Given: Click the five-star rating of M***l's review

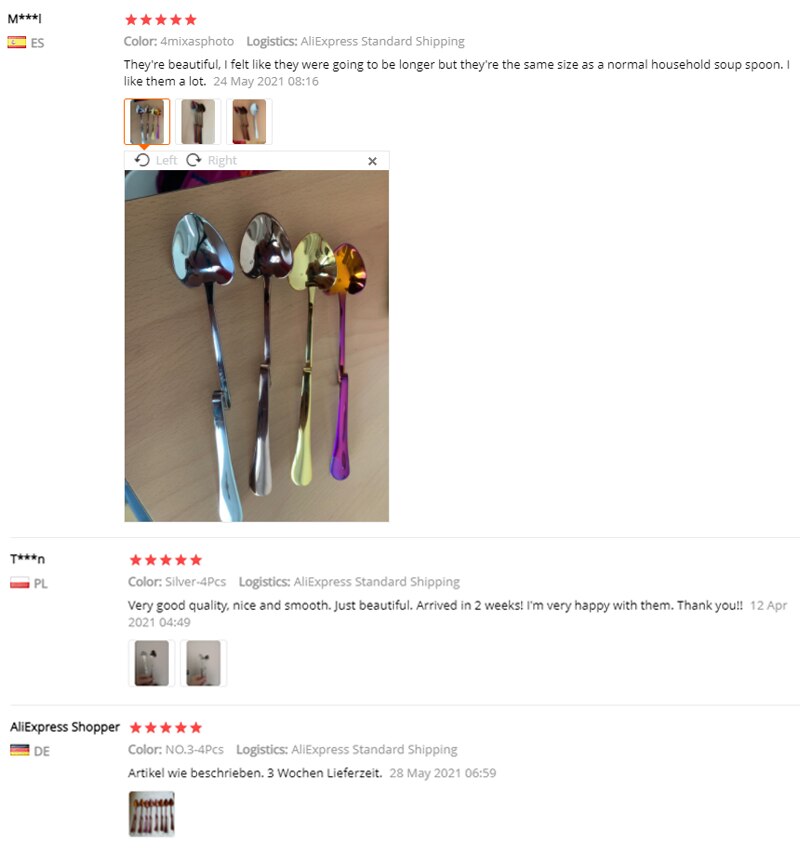Looking at the screenshot, I should pos(161,20).
